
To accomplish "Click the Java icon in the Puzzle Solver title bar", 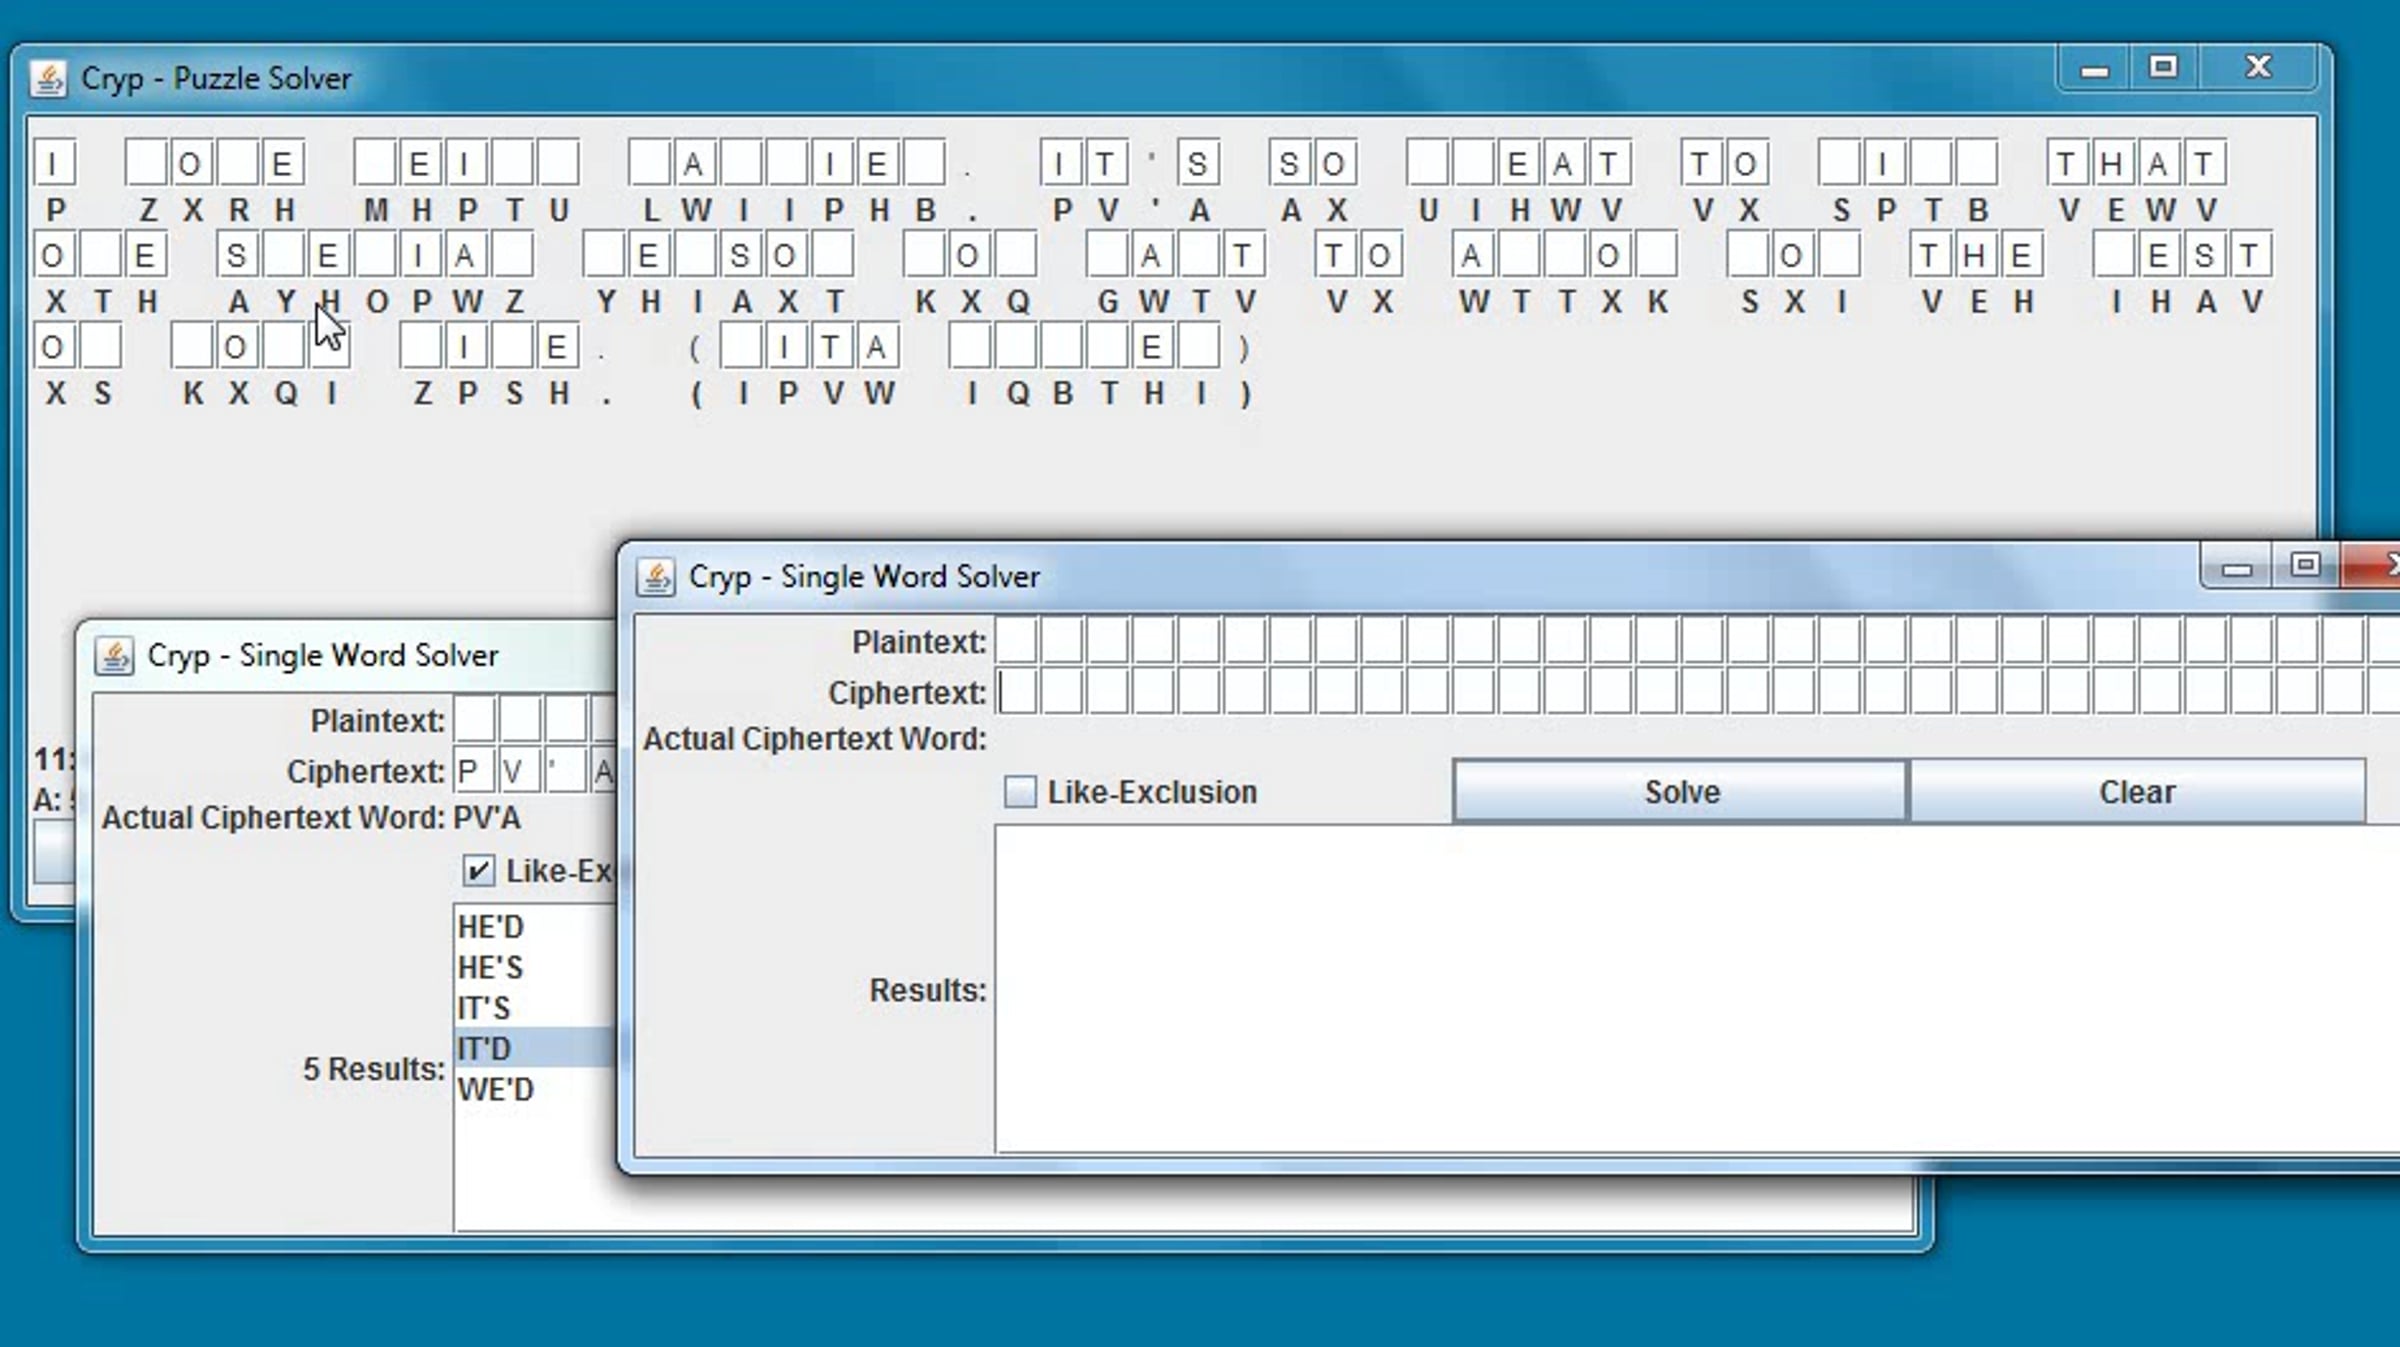I will (48, 78).
